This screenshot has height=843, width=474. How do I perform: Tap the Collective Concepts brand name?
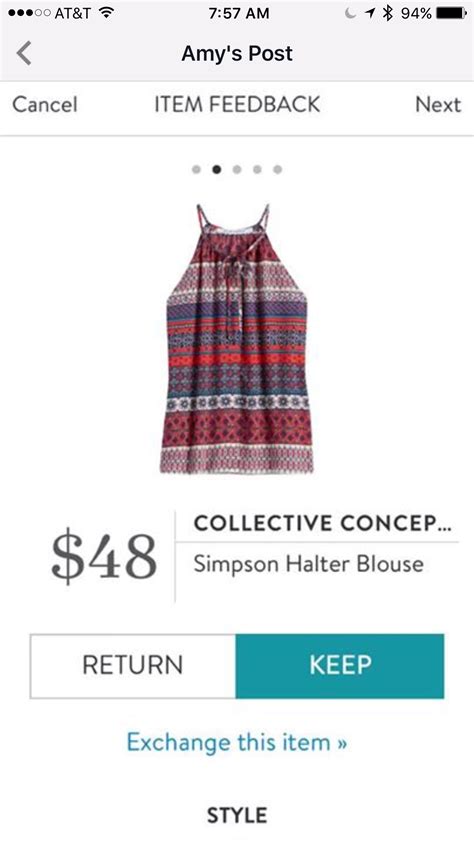pos(323,523)
